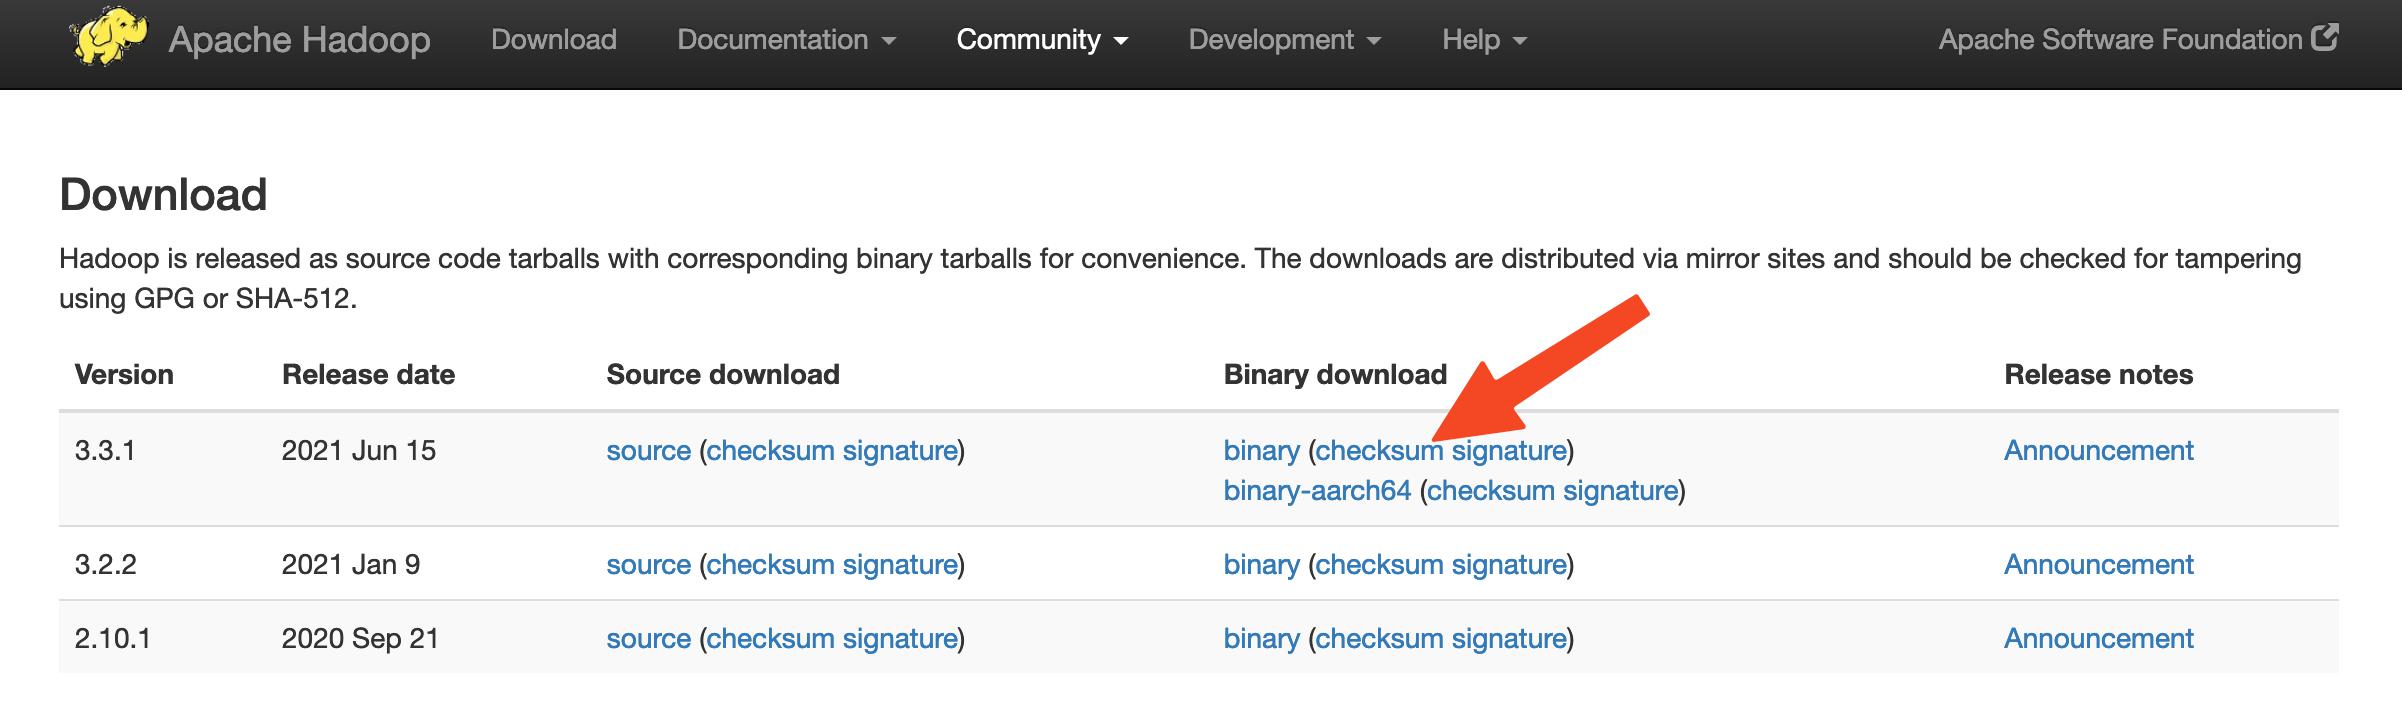The width and height of the screenshot is (2402, 708).
Task: Click the Source download column header
Action: click(x=723, y=375)
